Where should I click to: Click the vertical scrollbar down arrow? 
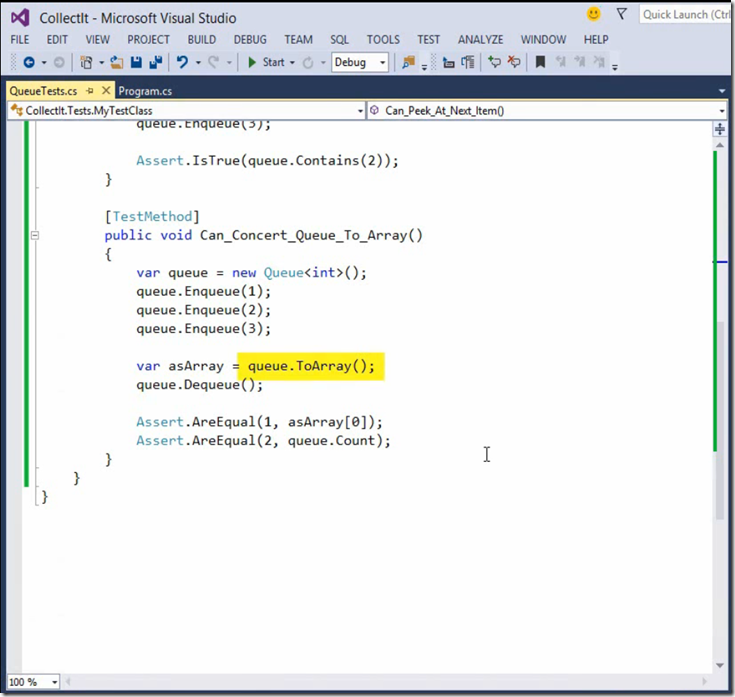coord(720,665)
